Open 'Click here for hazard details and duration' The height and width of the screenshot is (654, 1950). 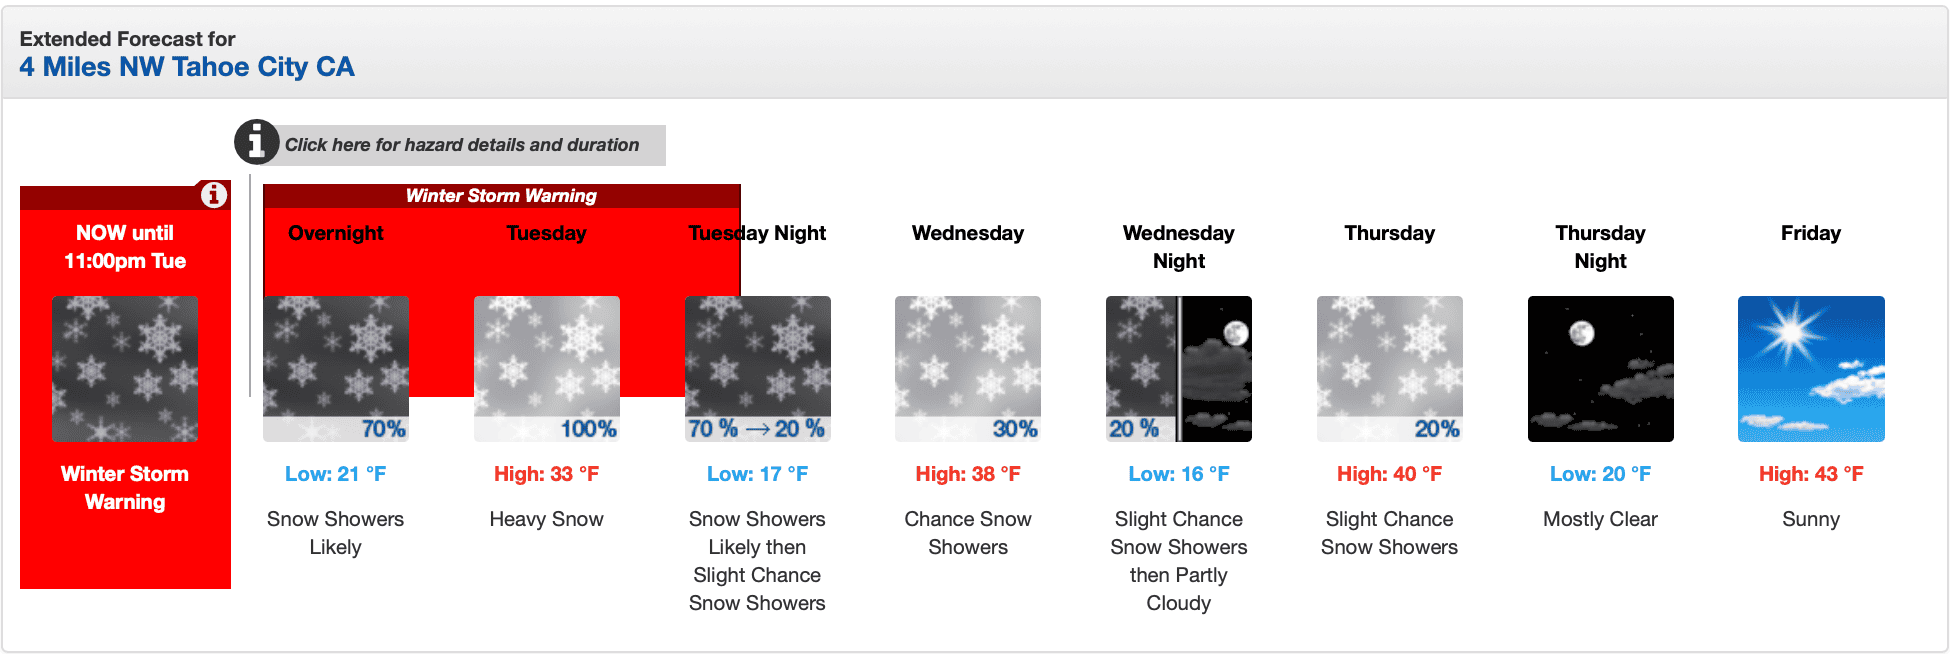point(462,145)
